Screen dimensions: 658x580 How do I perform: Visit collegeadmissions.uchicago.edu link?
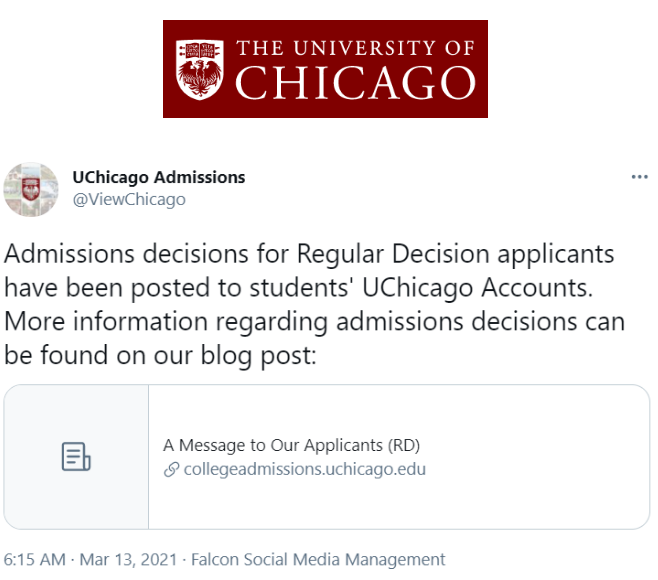tap(305, 469)
